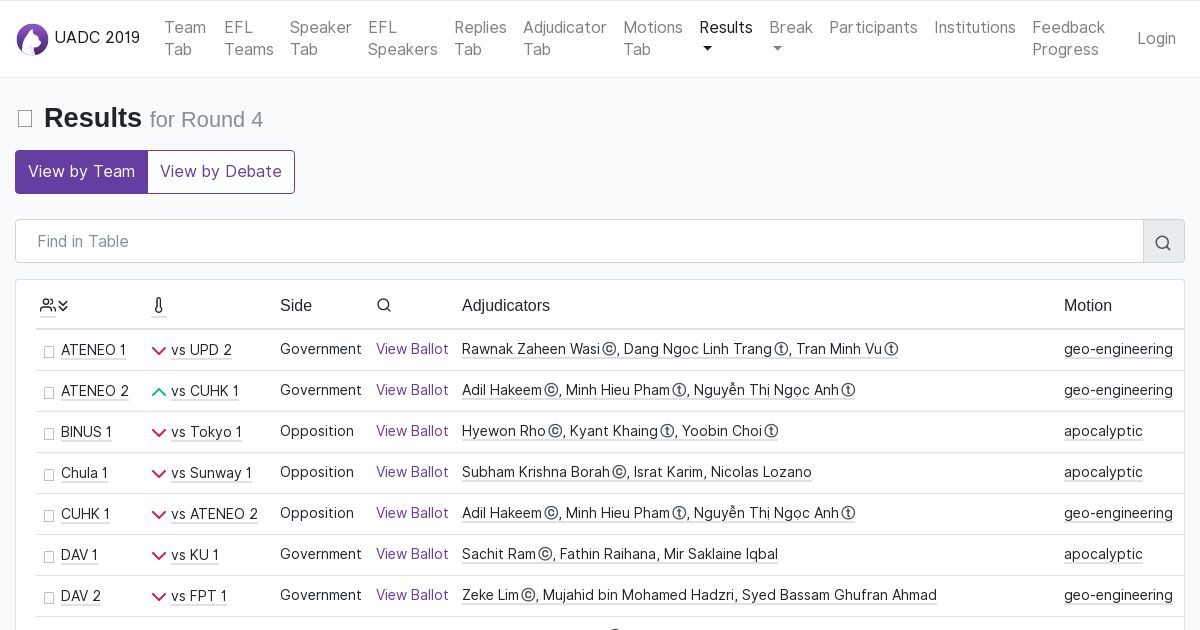Click the UADC 2019 purple logo

32,39
